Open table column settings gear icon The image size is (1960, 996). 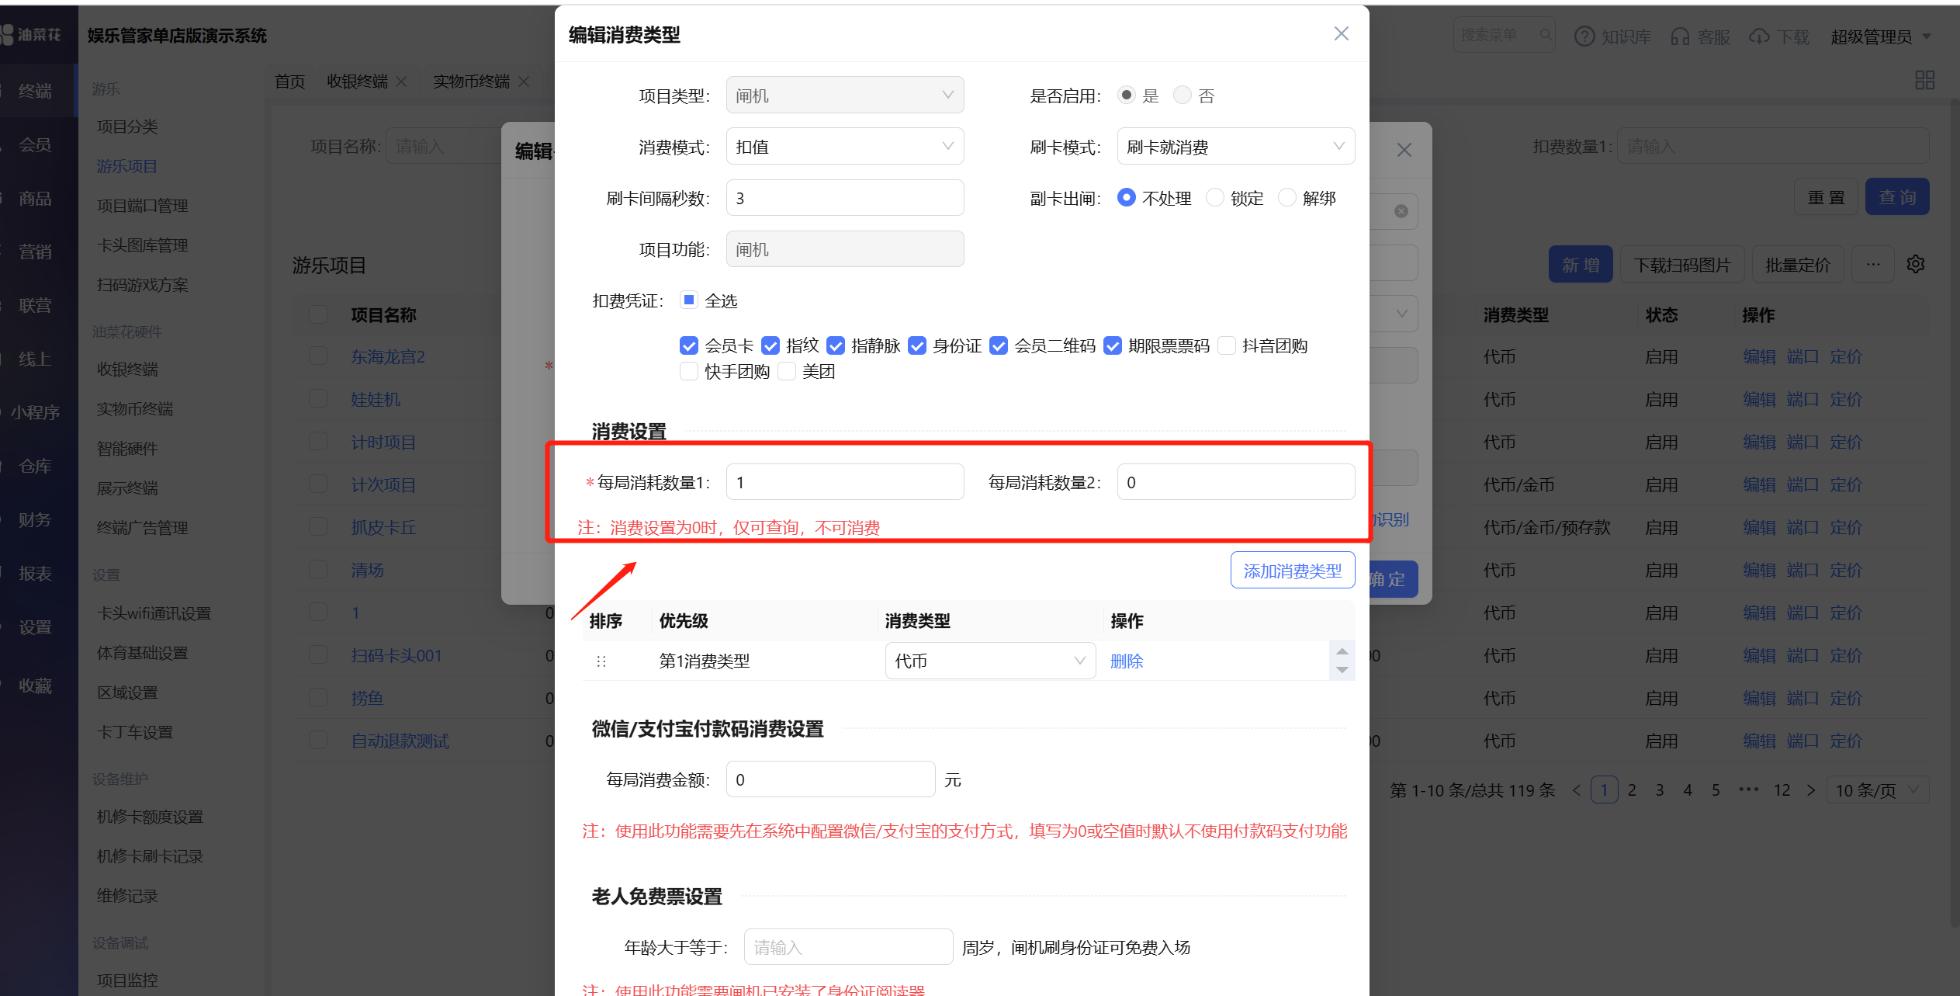point(1916,264)
